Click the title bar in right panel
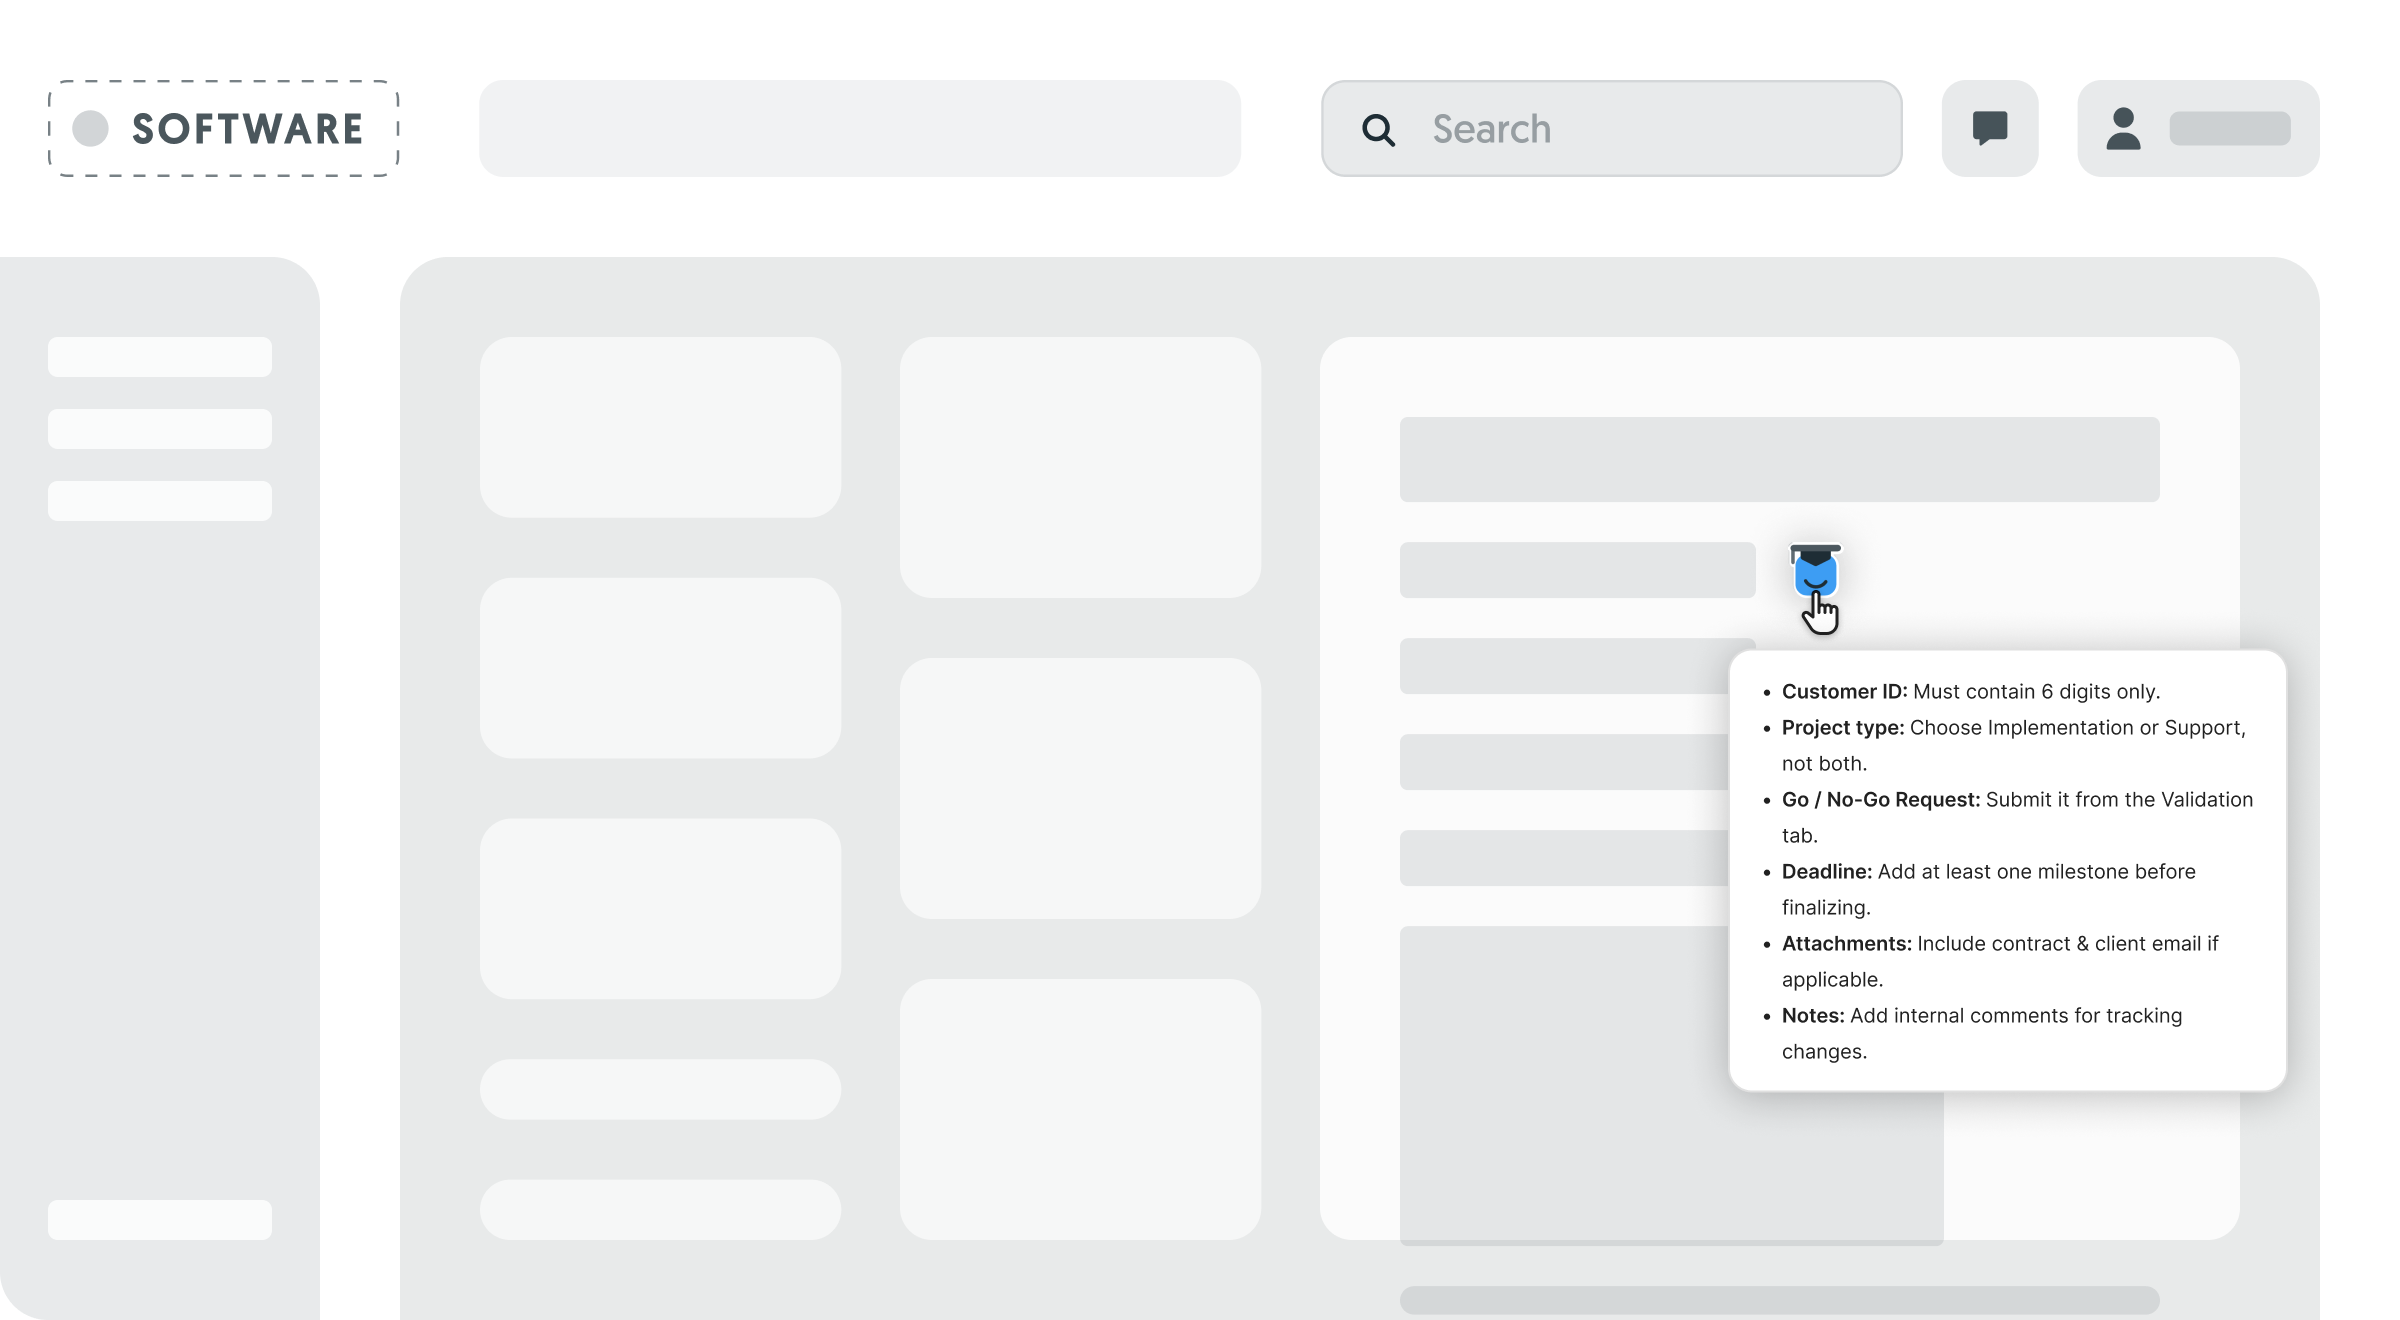 [1779, 459]
